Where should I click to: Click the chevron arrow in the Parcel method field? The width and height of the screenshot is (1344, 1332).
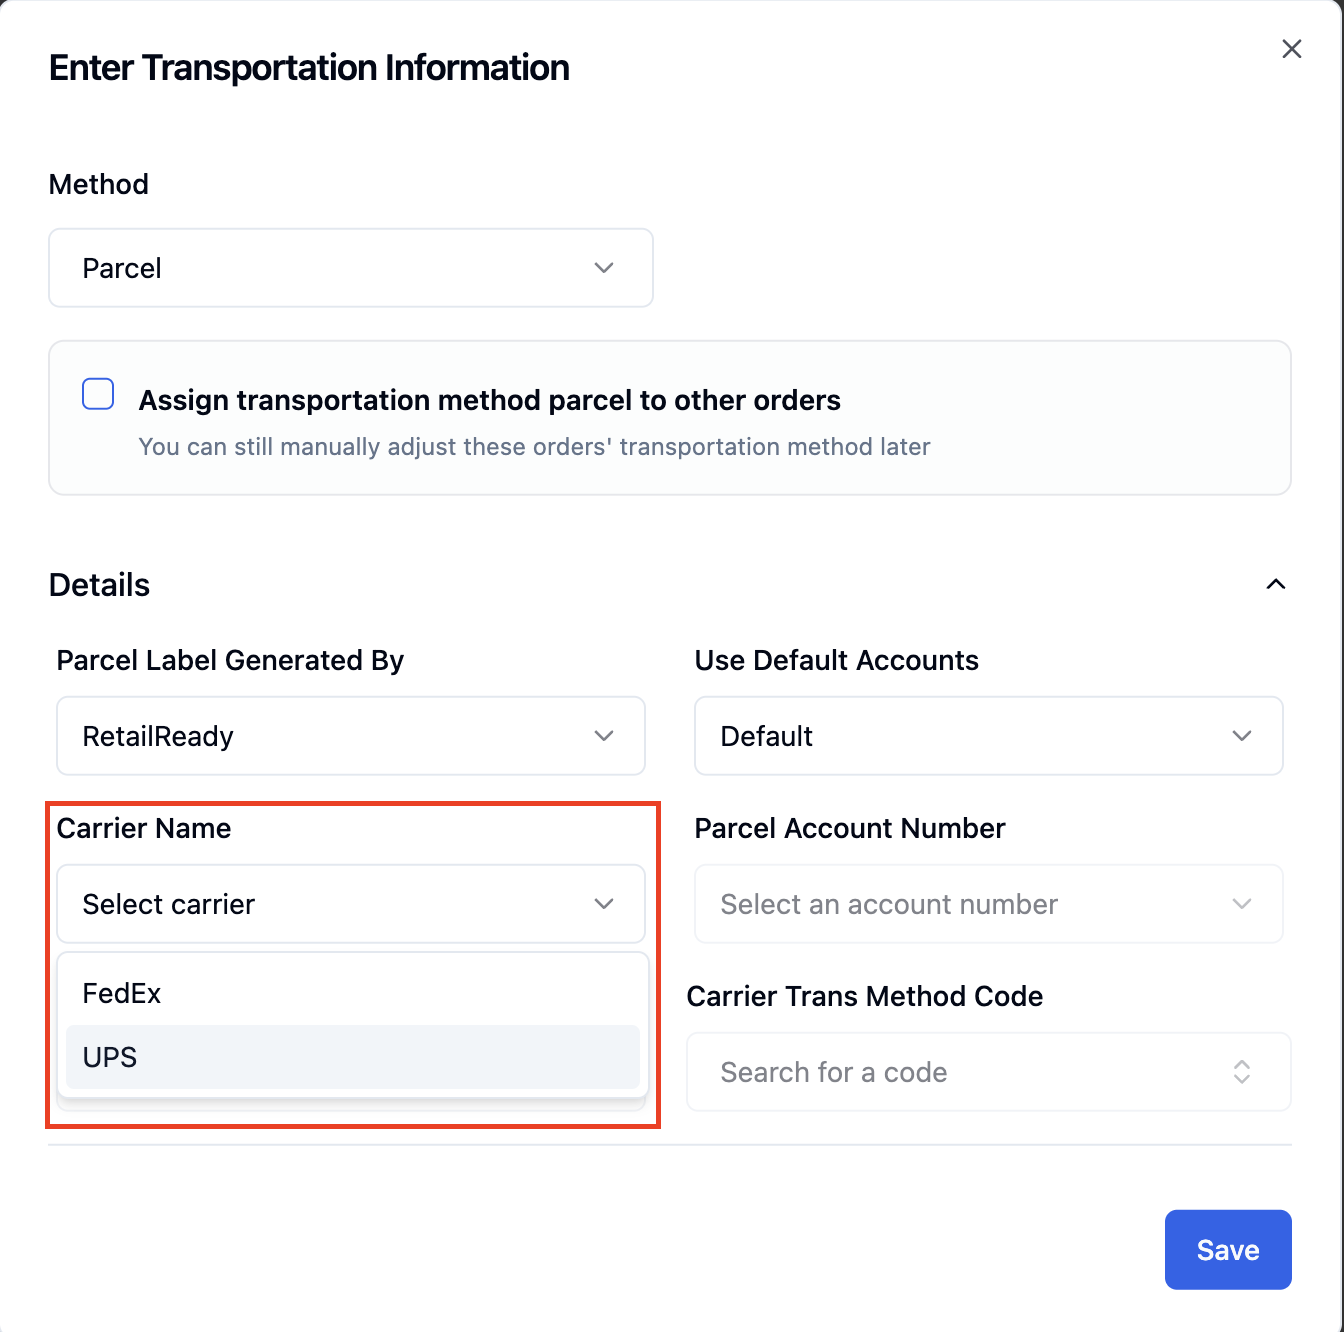tap(604, 268)
